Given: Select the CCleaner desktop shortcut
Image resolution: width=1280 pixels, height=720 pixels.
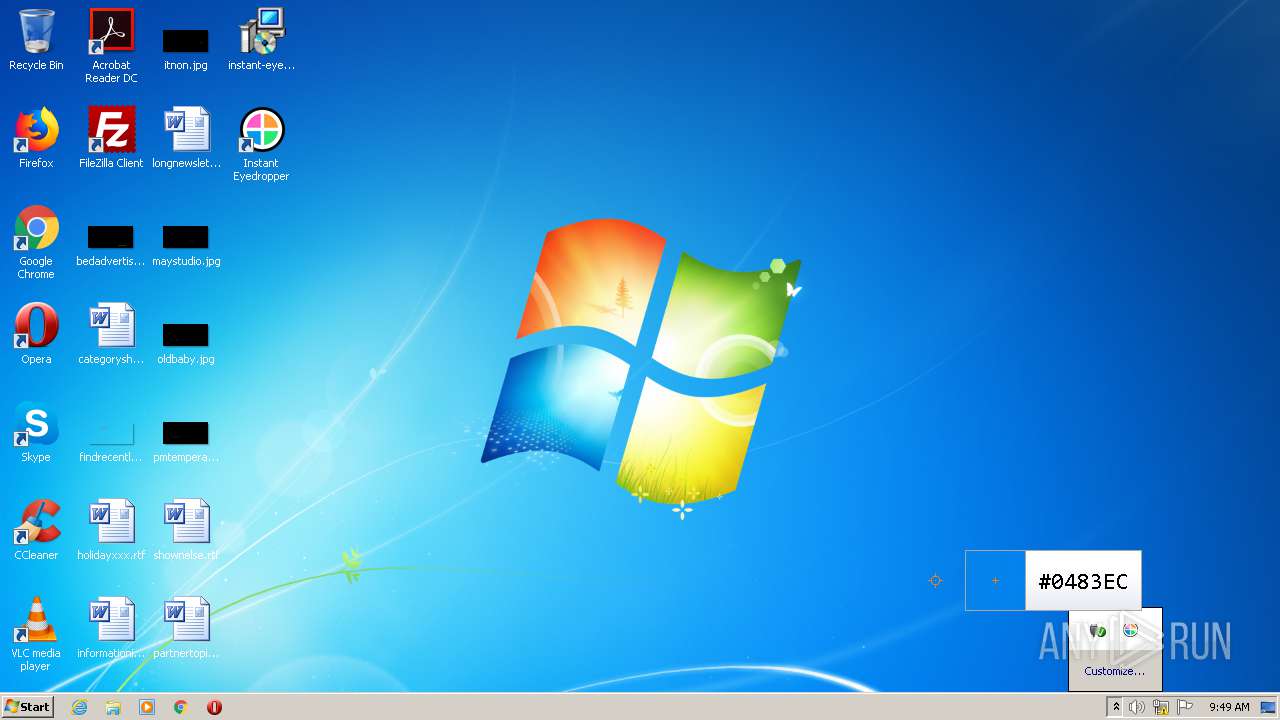Looking at the screenshot, I should 36,530.
